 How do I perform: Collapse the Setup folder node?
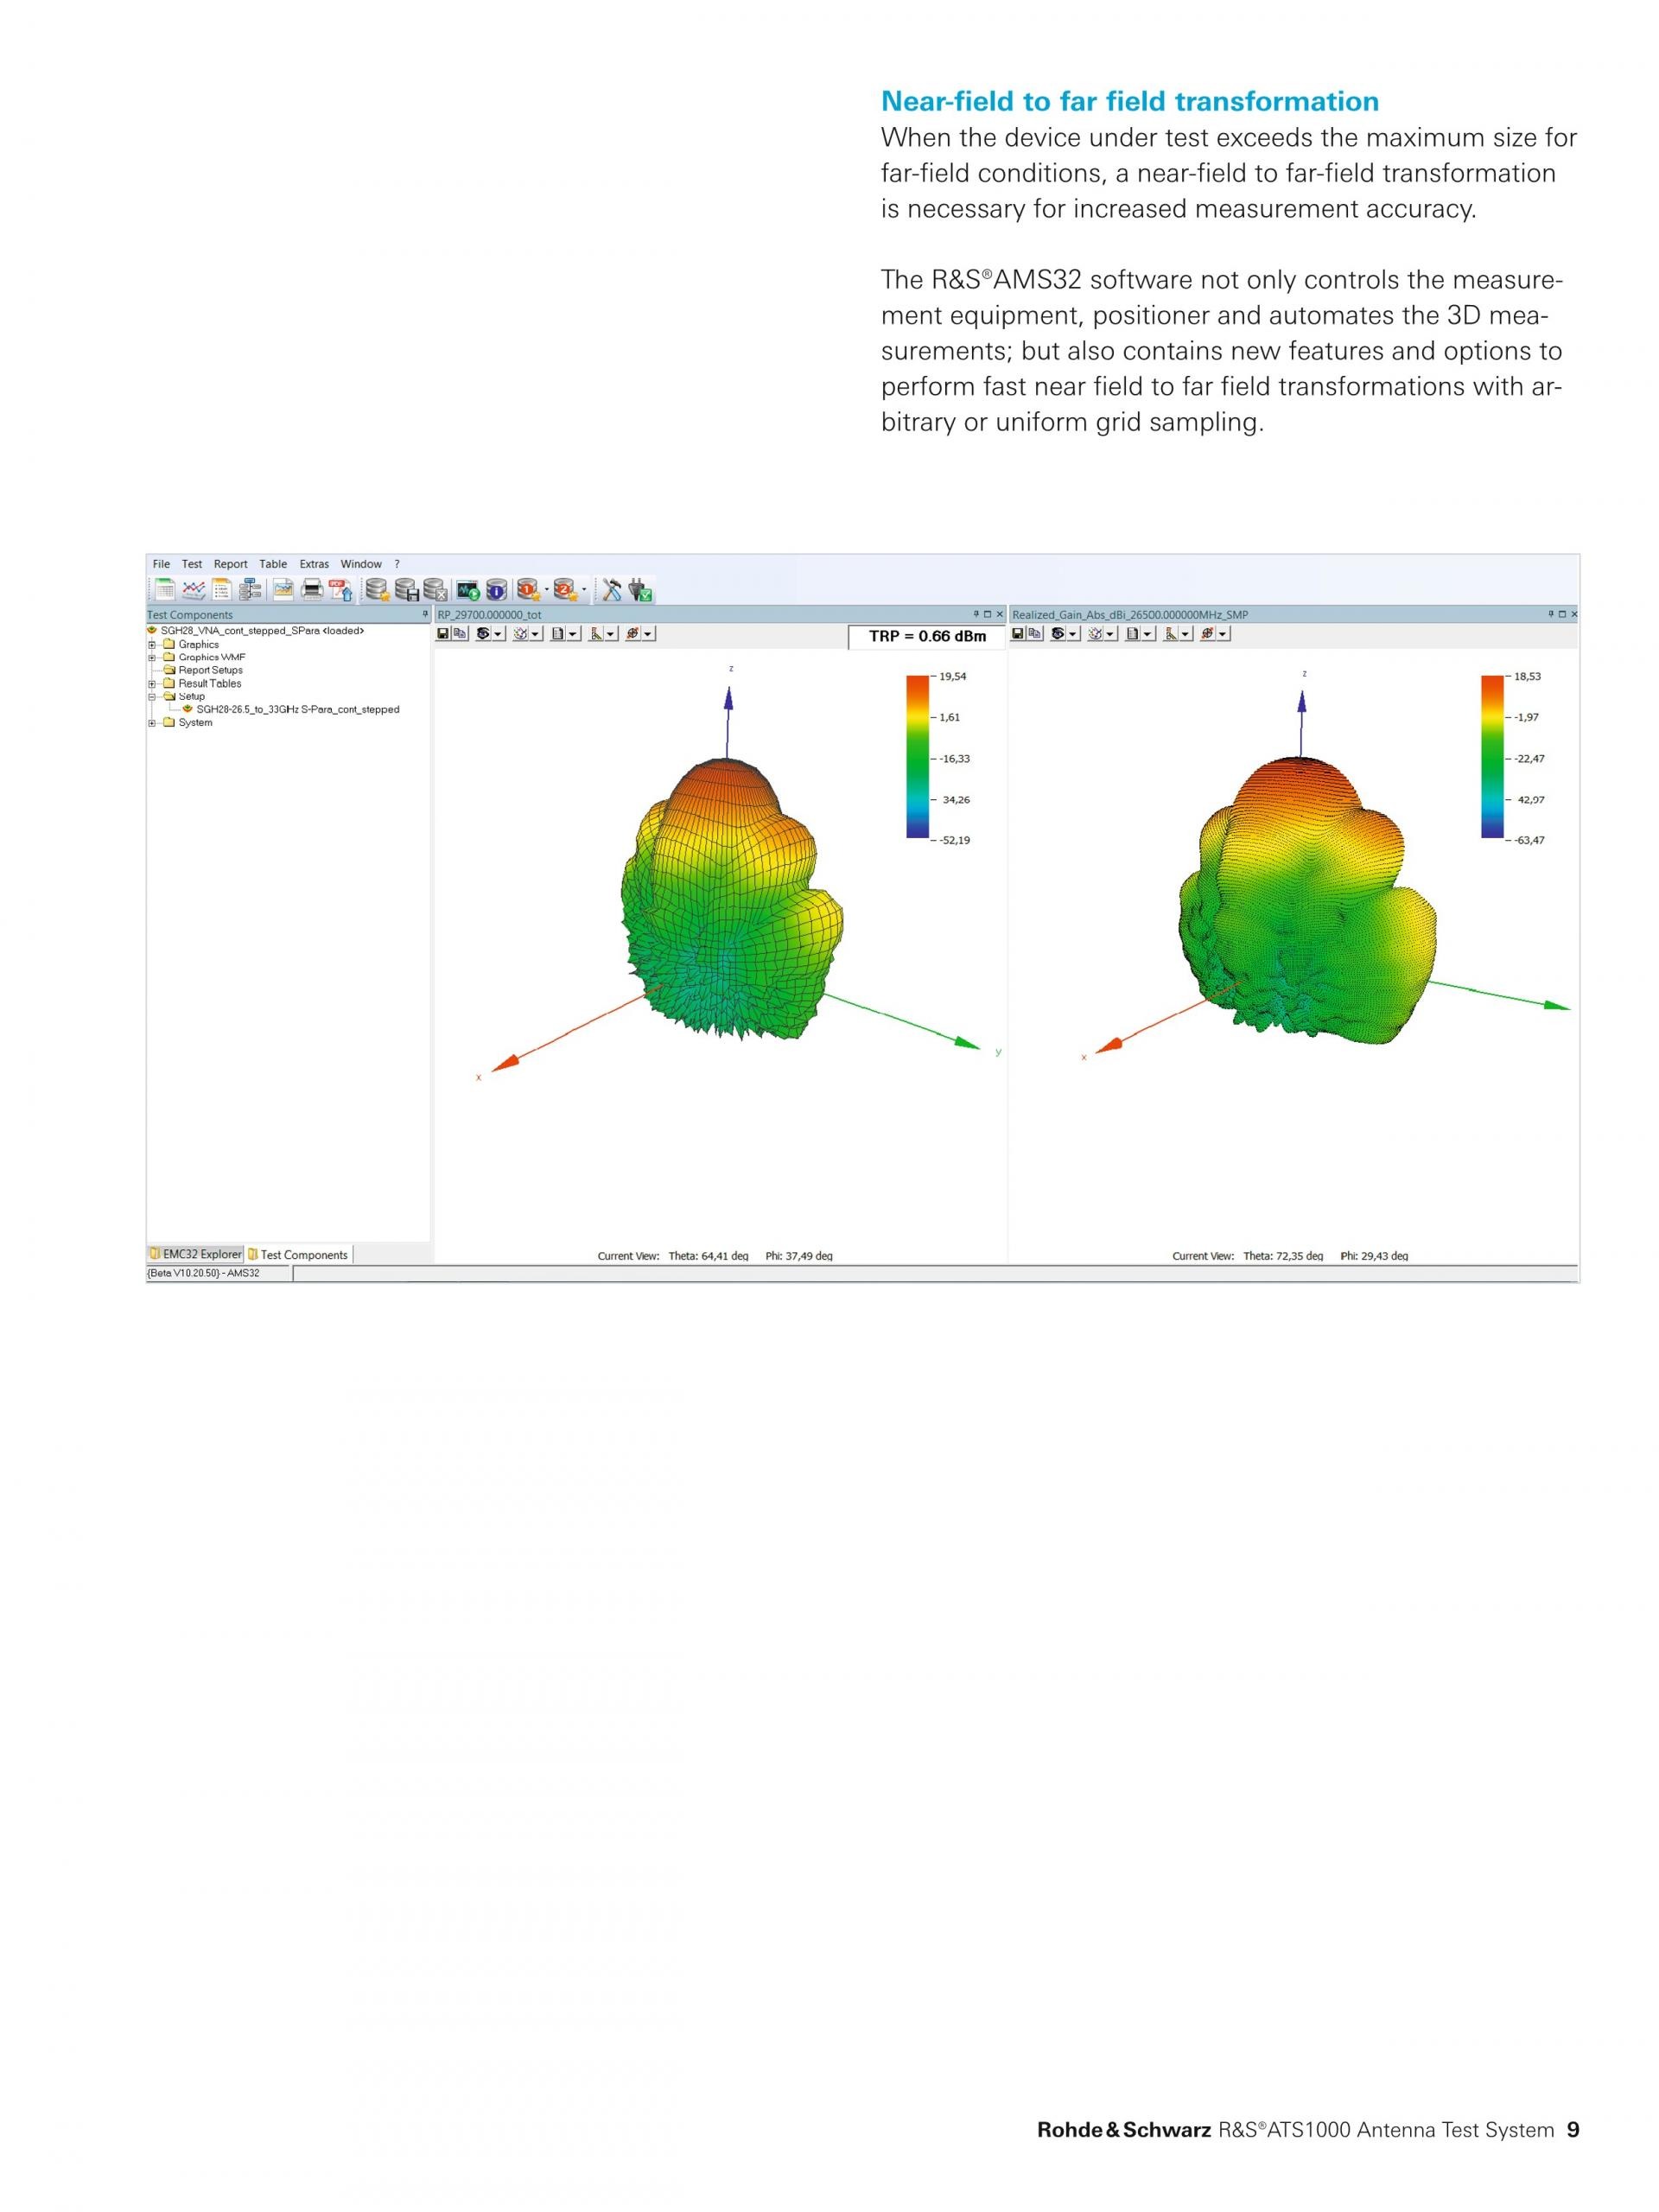(152, 697)
